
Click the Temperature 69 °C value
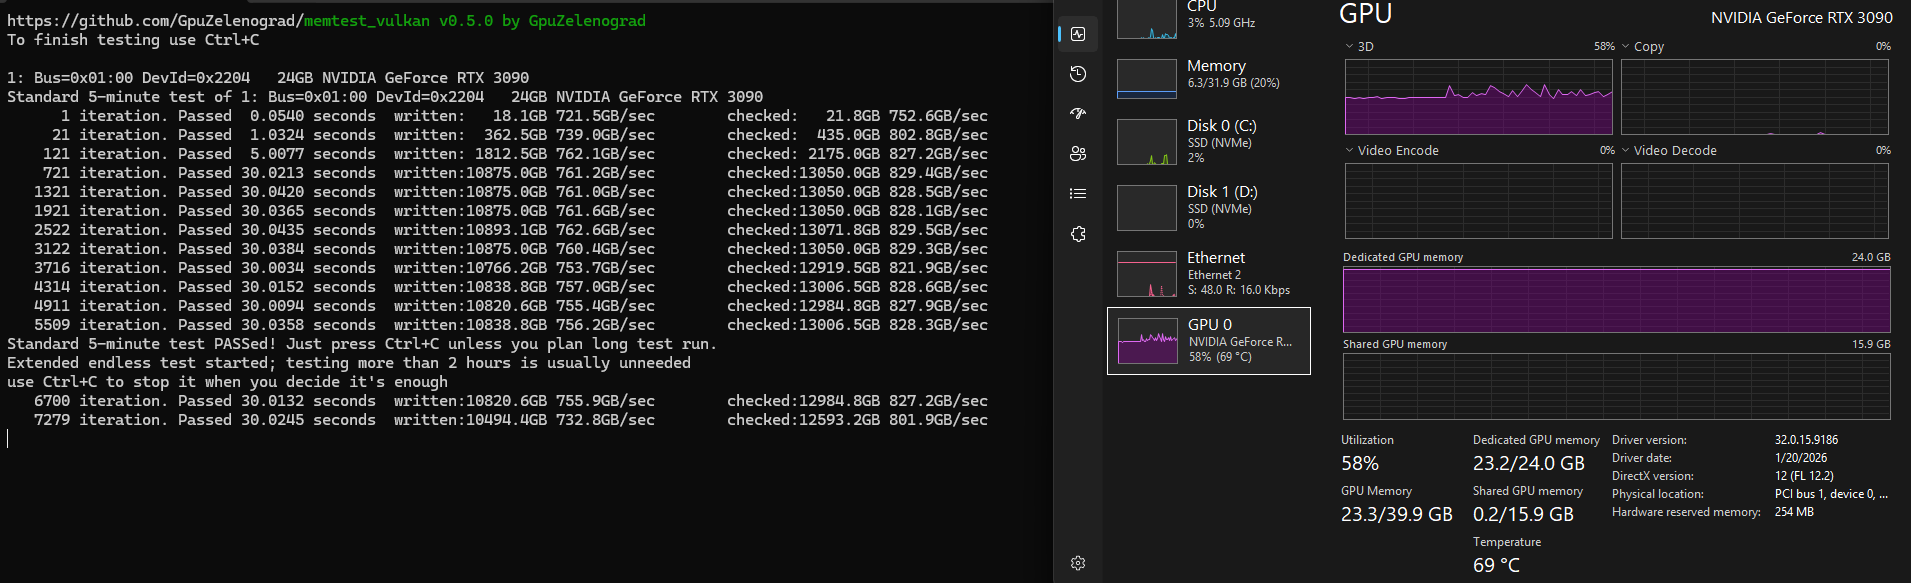coord(1496,565)
